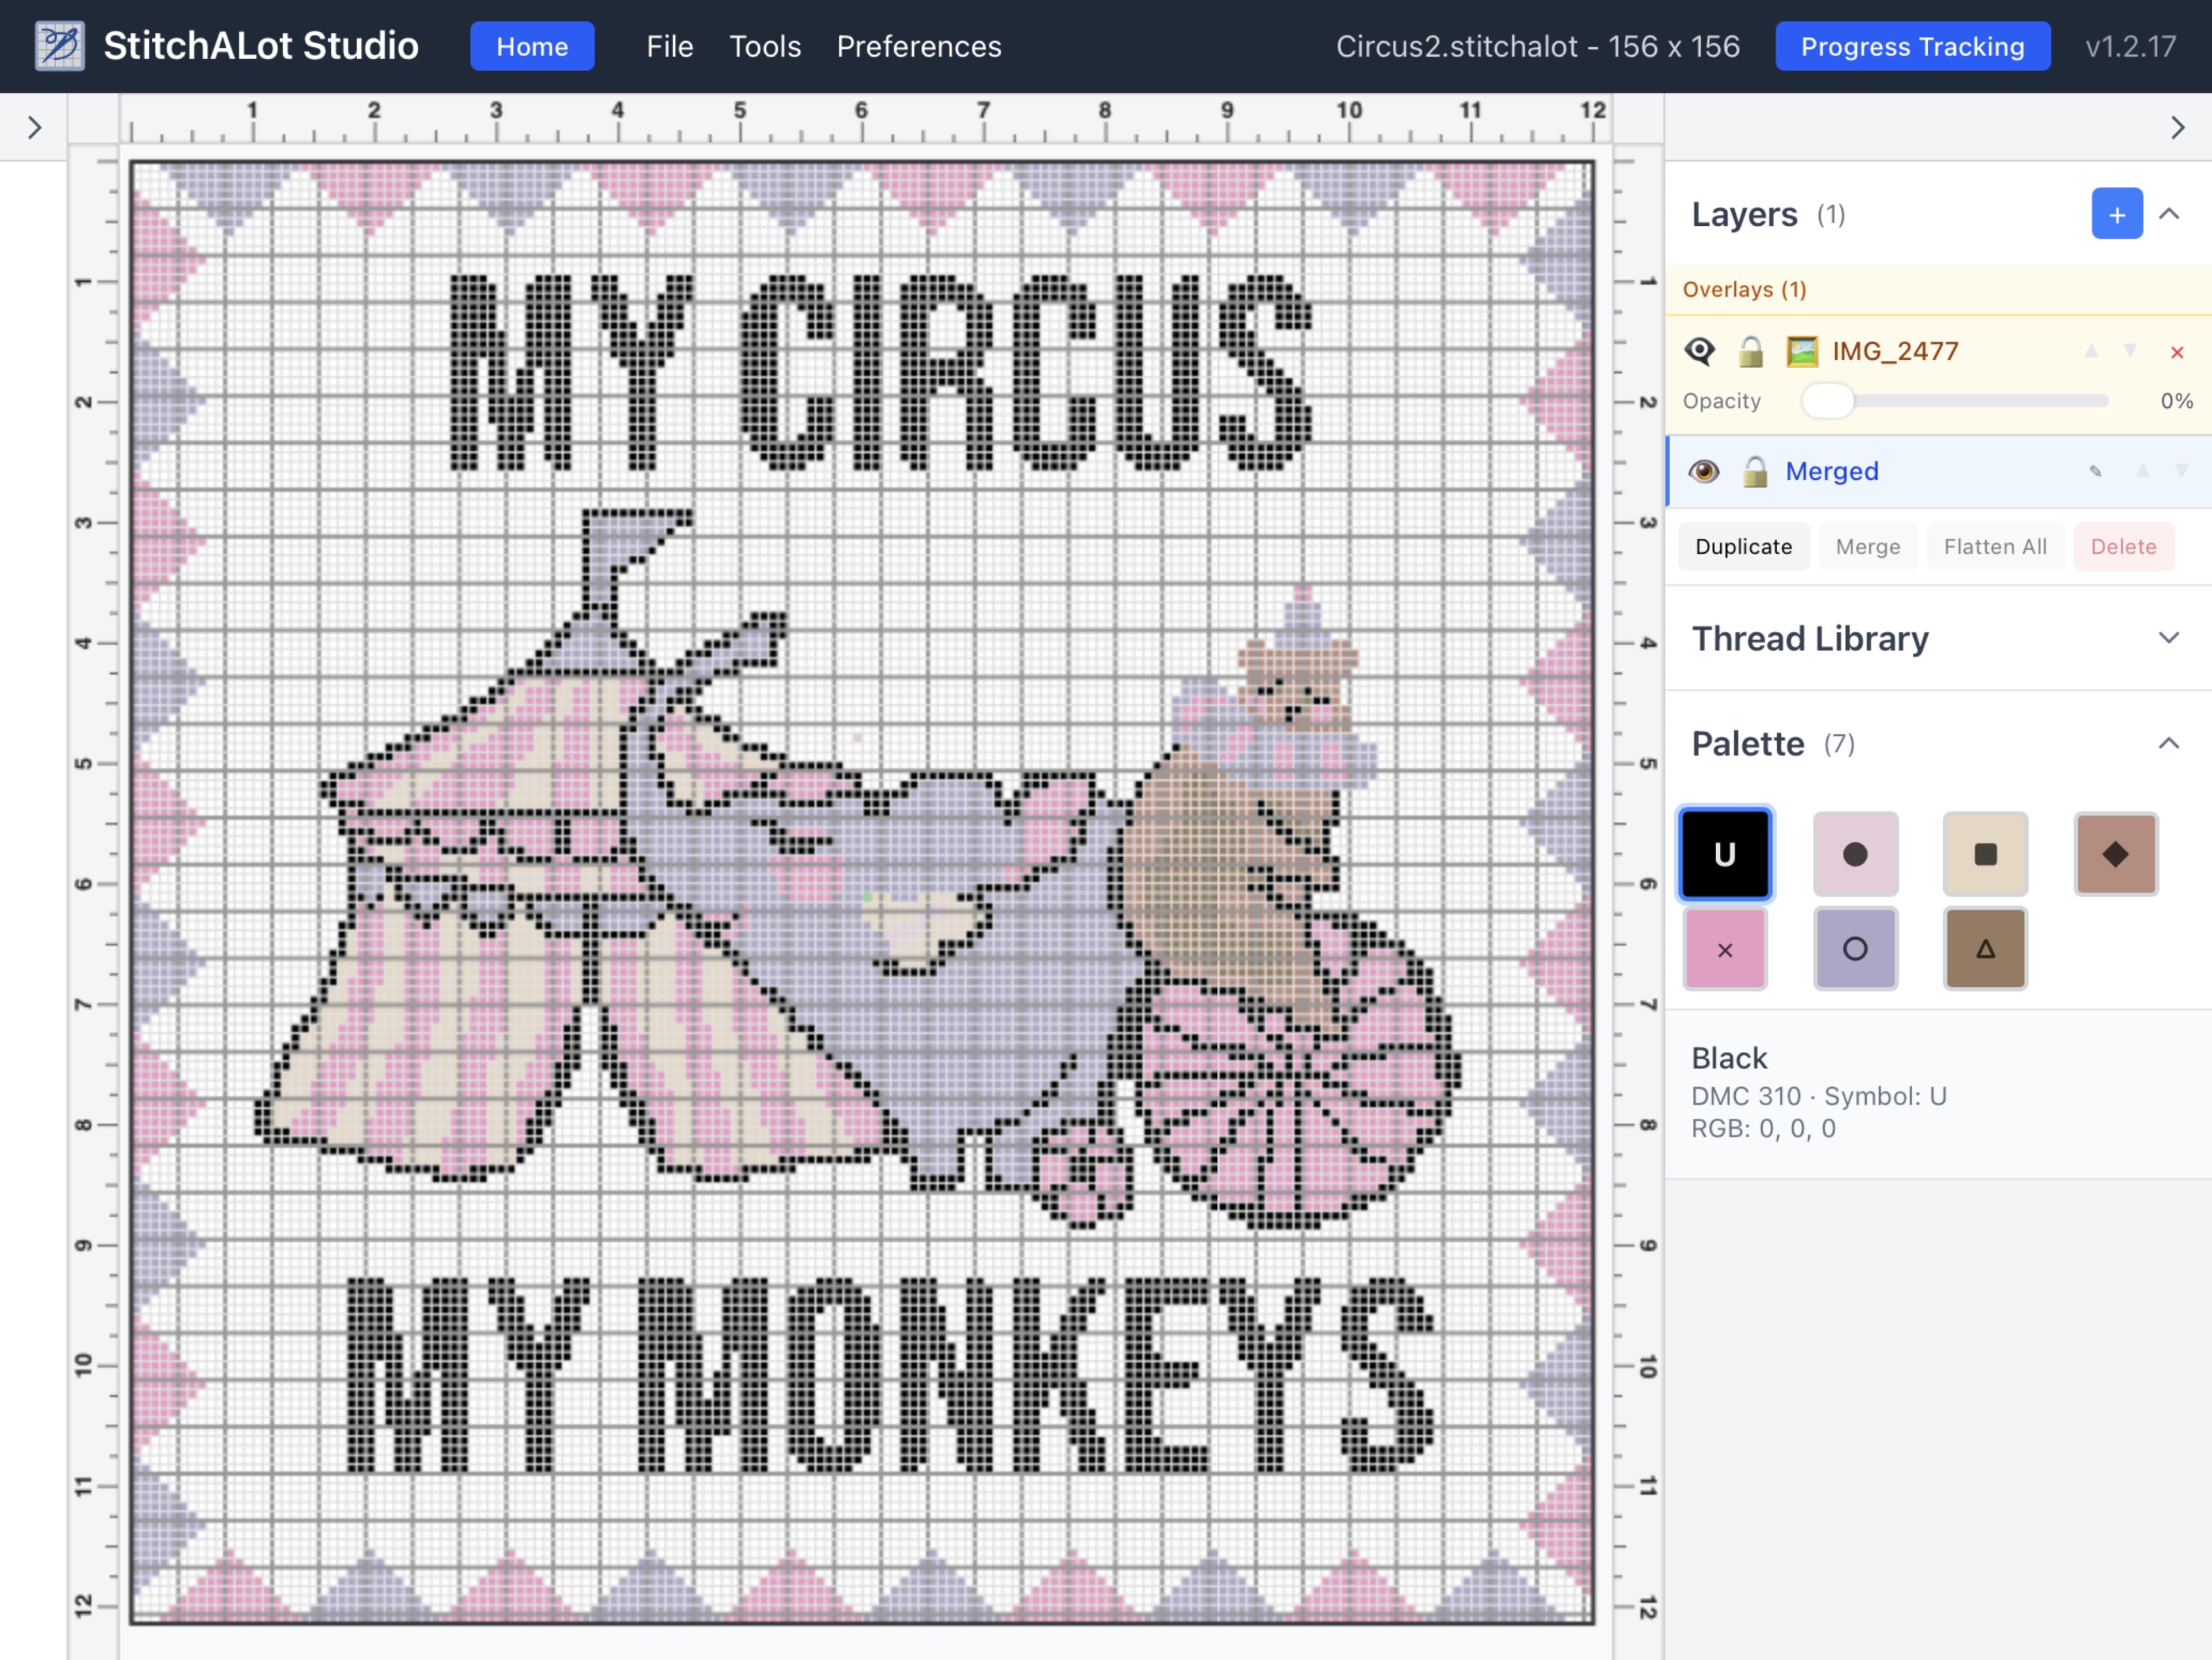Viewport: 2212px width, 1660px height.
Task: Toggle lock on the Merged layer
Action: coord(1755,471)
